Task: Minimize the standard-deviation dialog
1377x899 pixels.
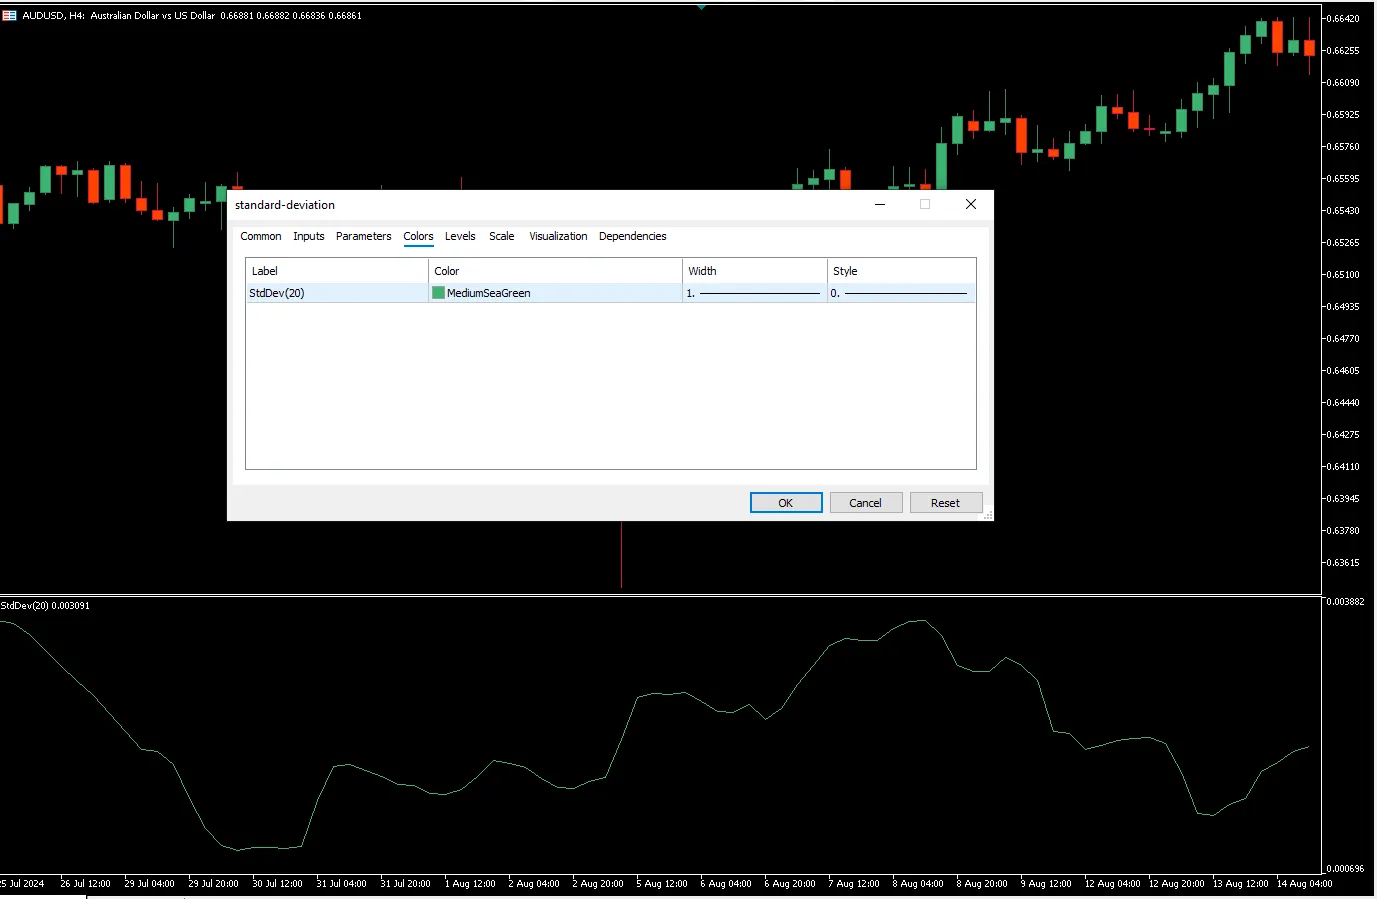Action: [880, 204]
